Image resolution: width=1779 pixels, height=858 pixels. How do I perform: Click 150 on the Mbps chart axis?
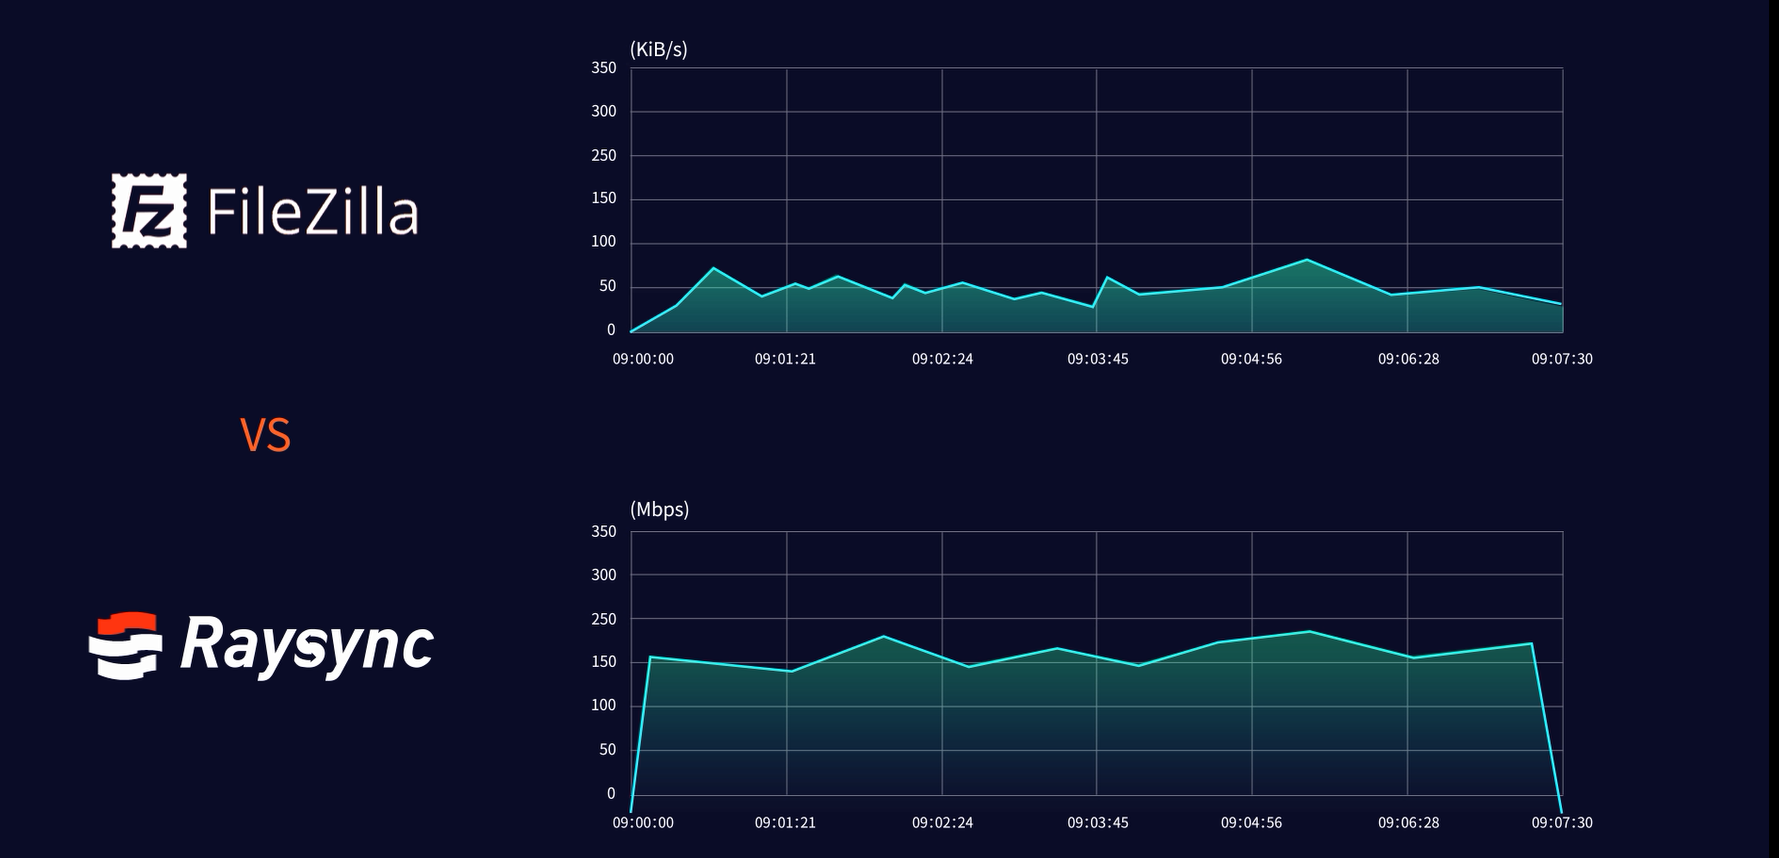(604, 662)
